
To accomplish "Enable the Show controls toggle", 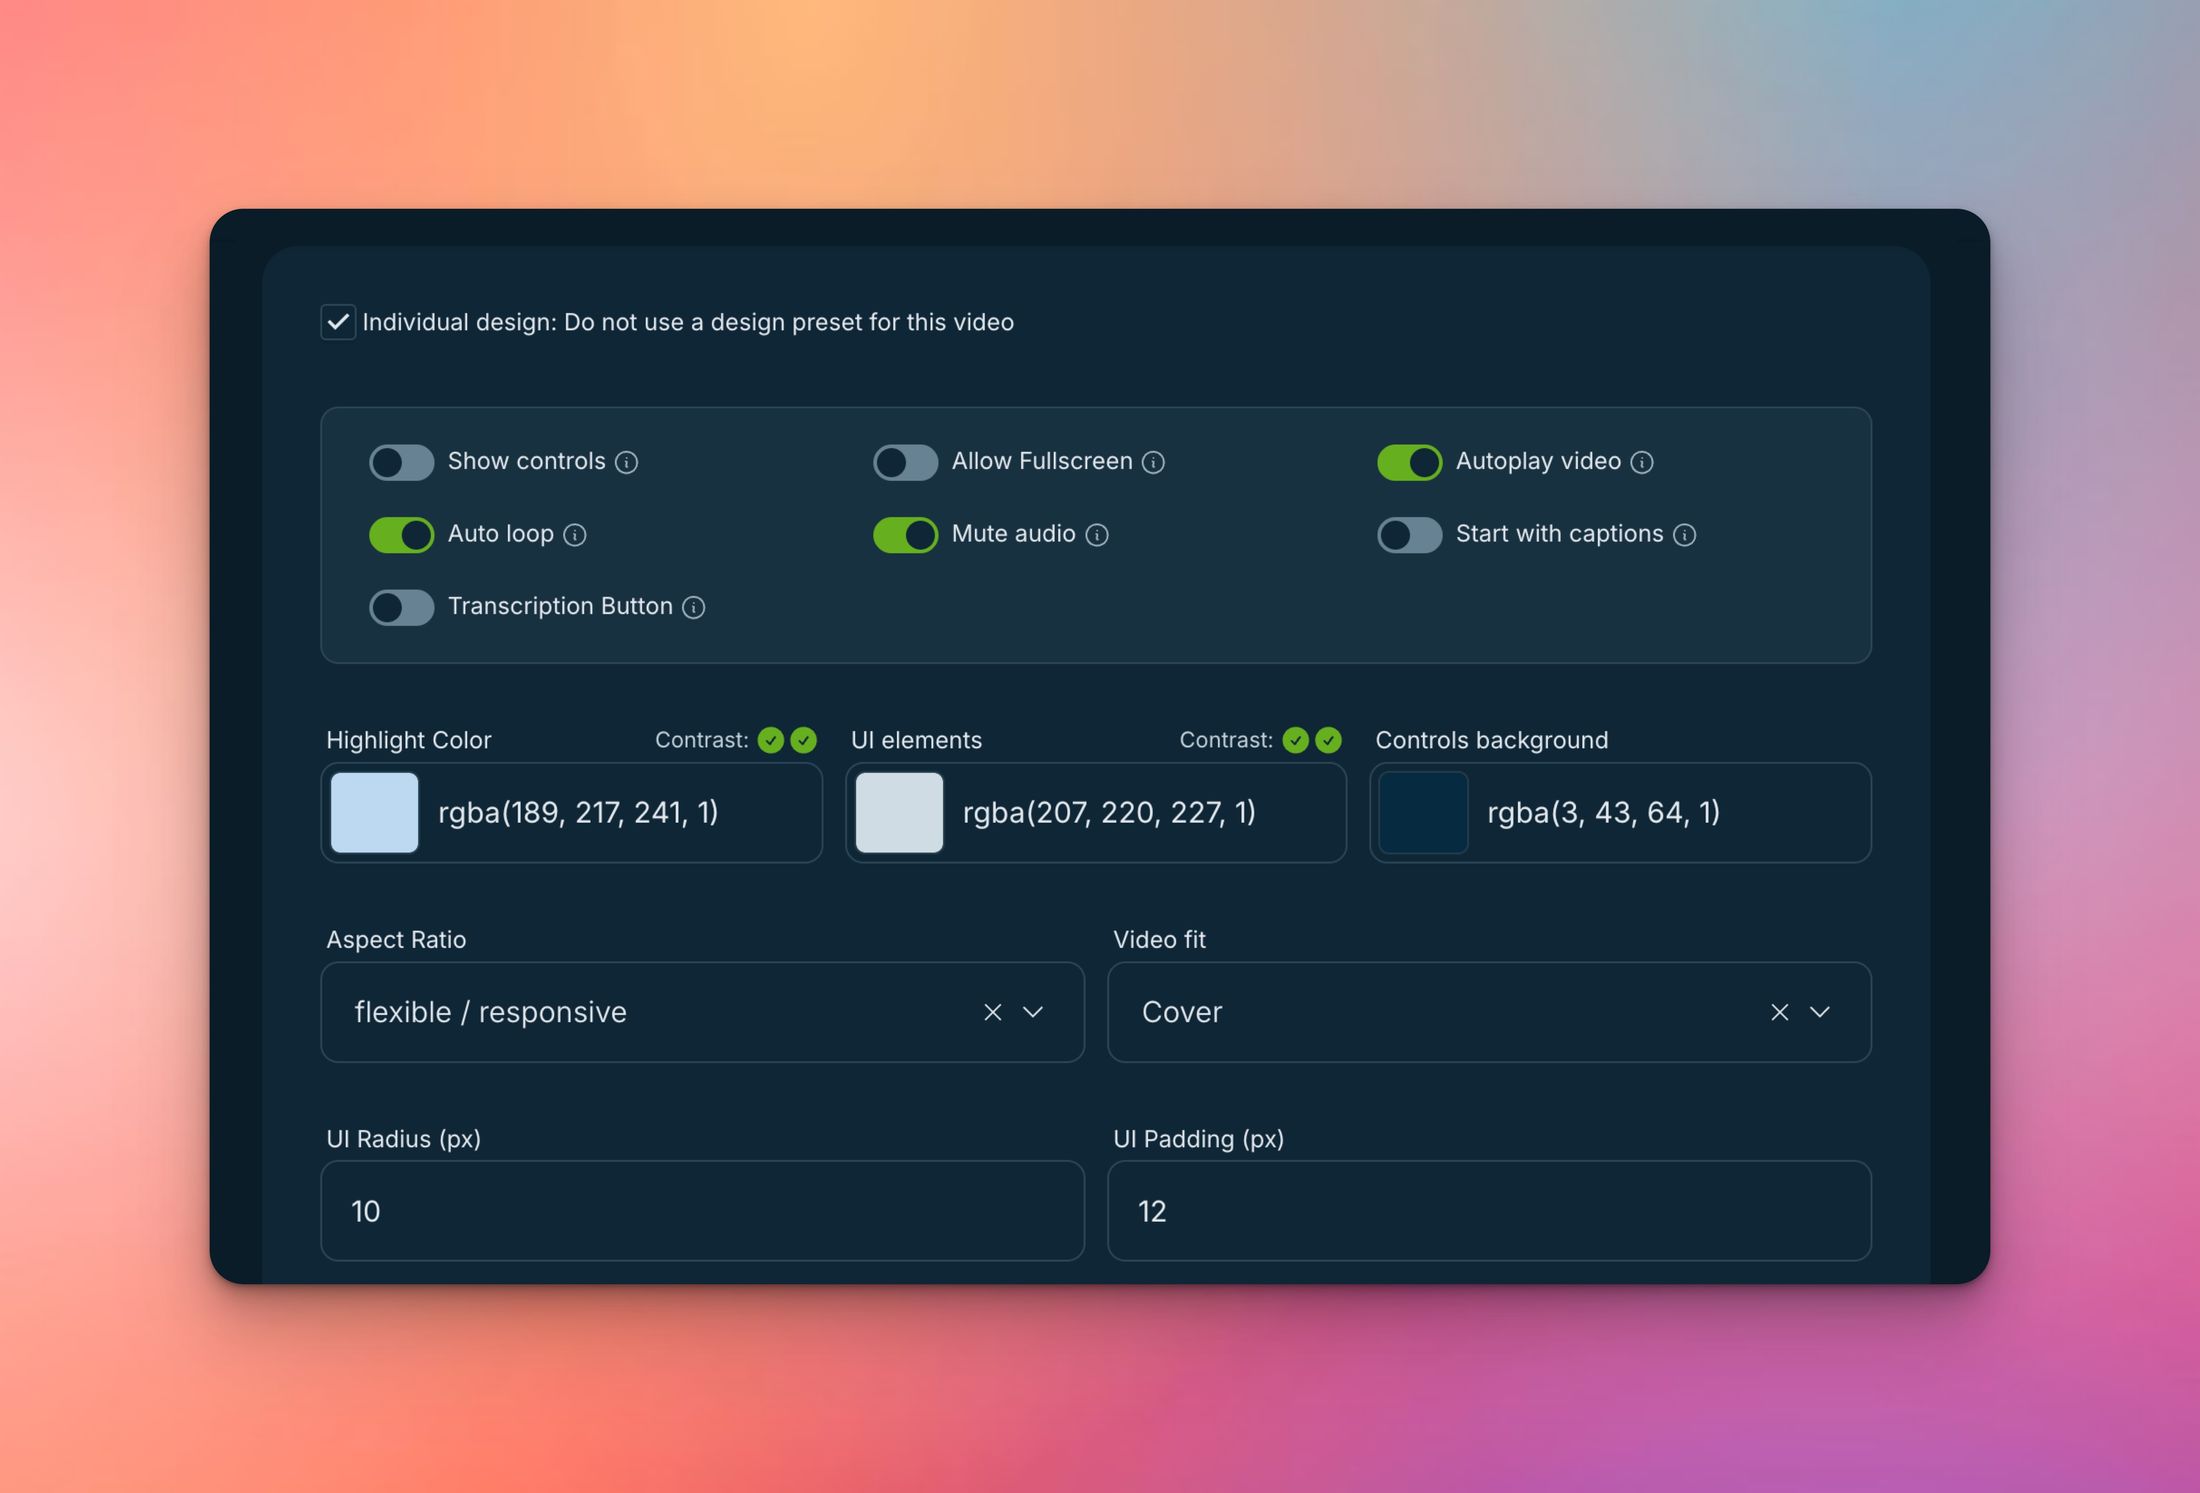I will [x=401, y=462].
